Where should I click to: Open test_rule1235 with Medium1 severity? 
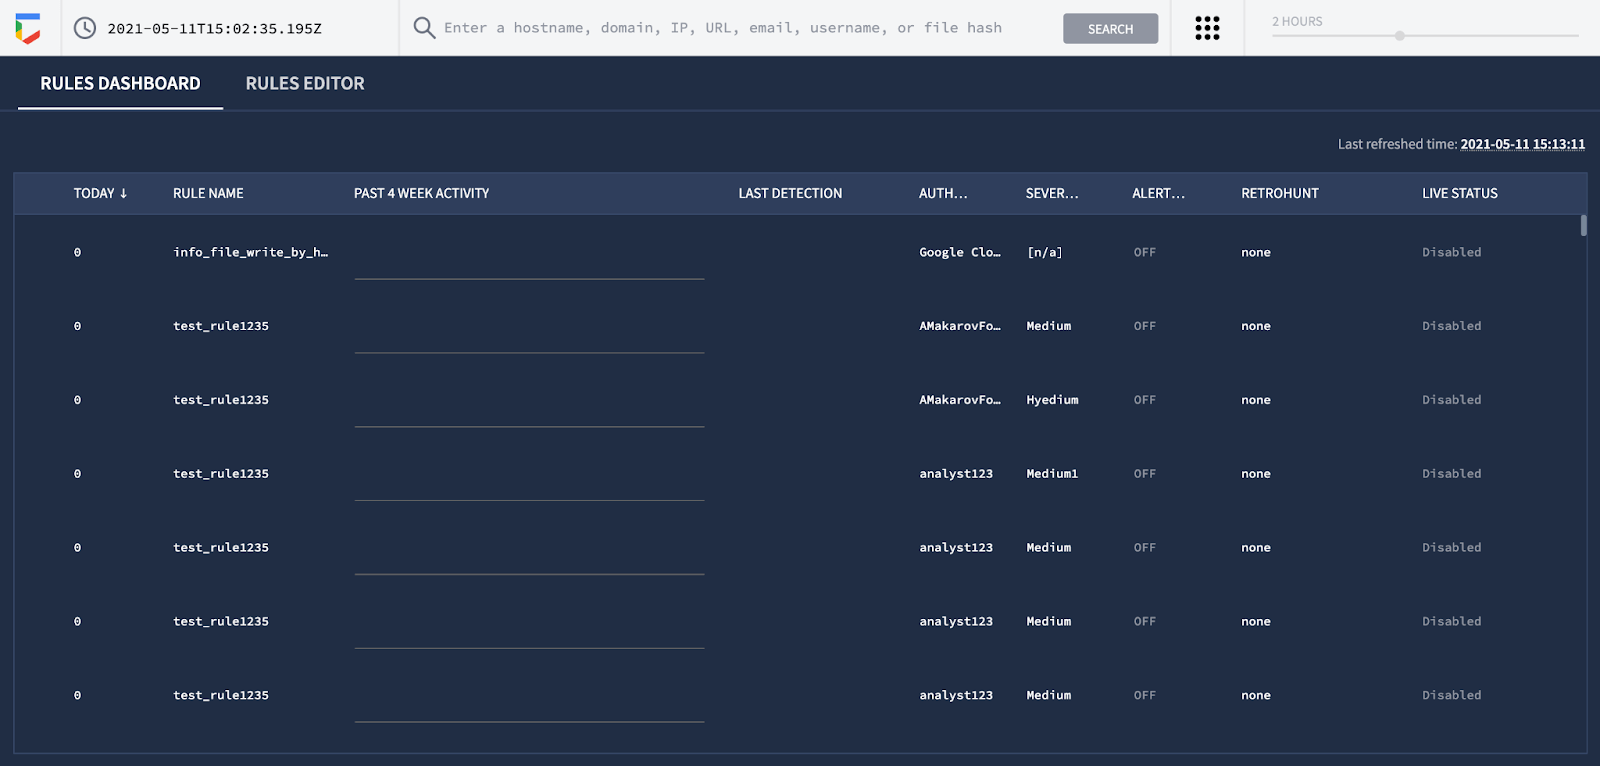coord(221,474)
